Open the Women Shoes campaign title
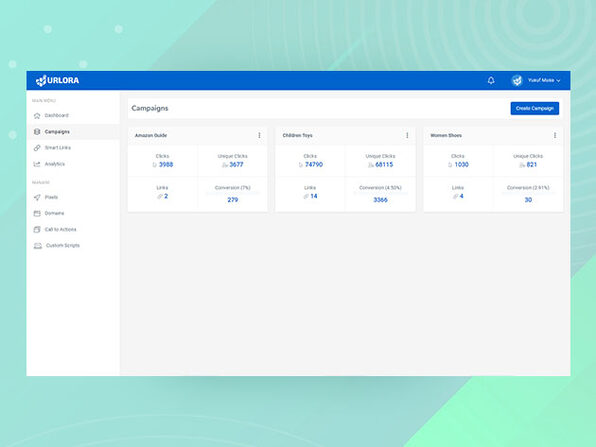This screenshot has width=596, height=447. [x=446, y=135]
